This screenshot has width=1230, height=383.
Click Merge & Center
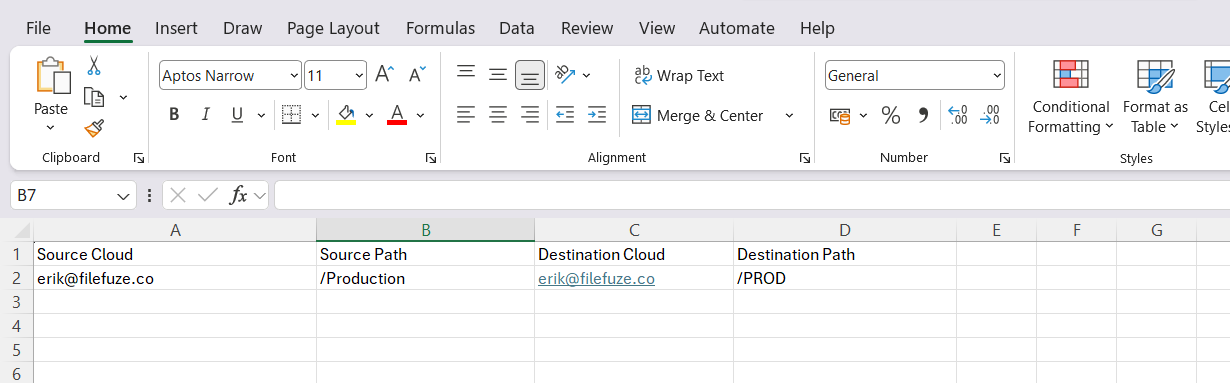pyautogui.click(x=698, y=116)
